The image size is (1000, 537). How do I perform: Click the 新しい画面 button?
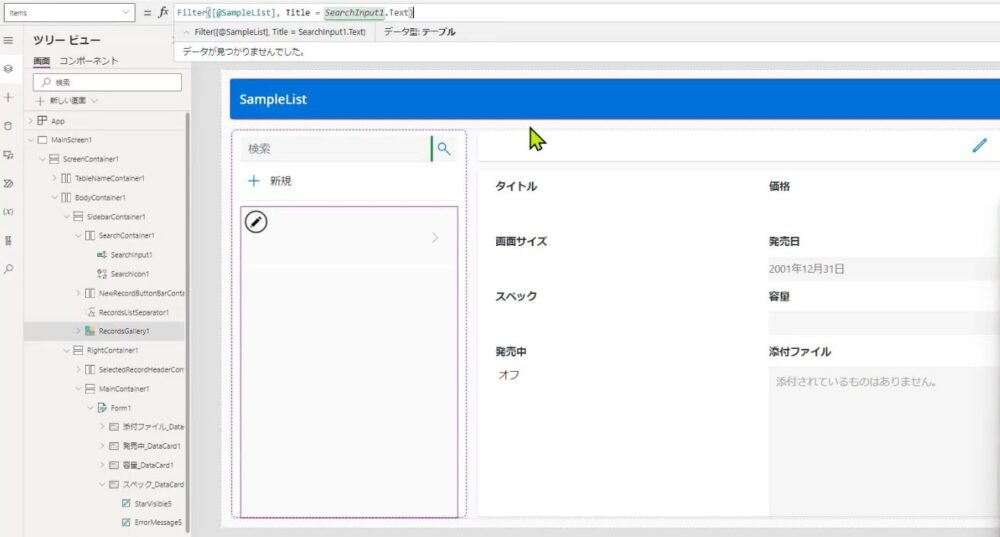(x=68, y=101)
